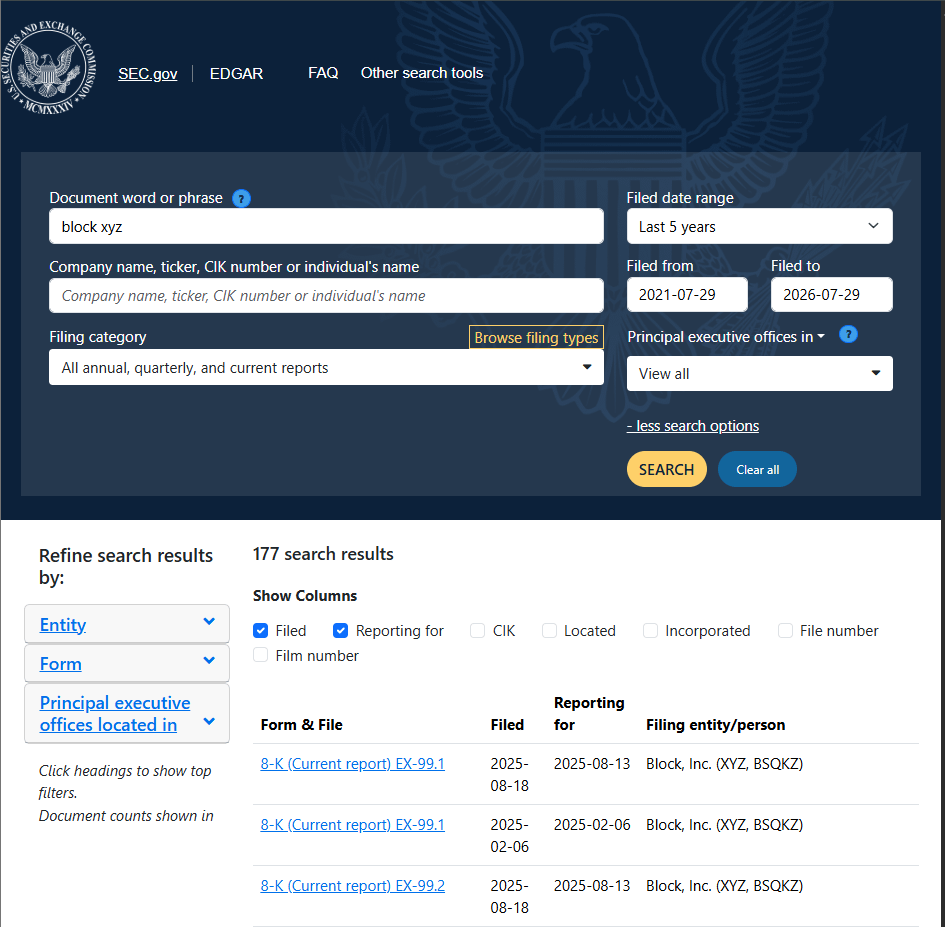Open the View all location dropdown
This screenshot has height=927, width=945.
759,374
